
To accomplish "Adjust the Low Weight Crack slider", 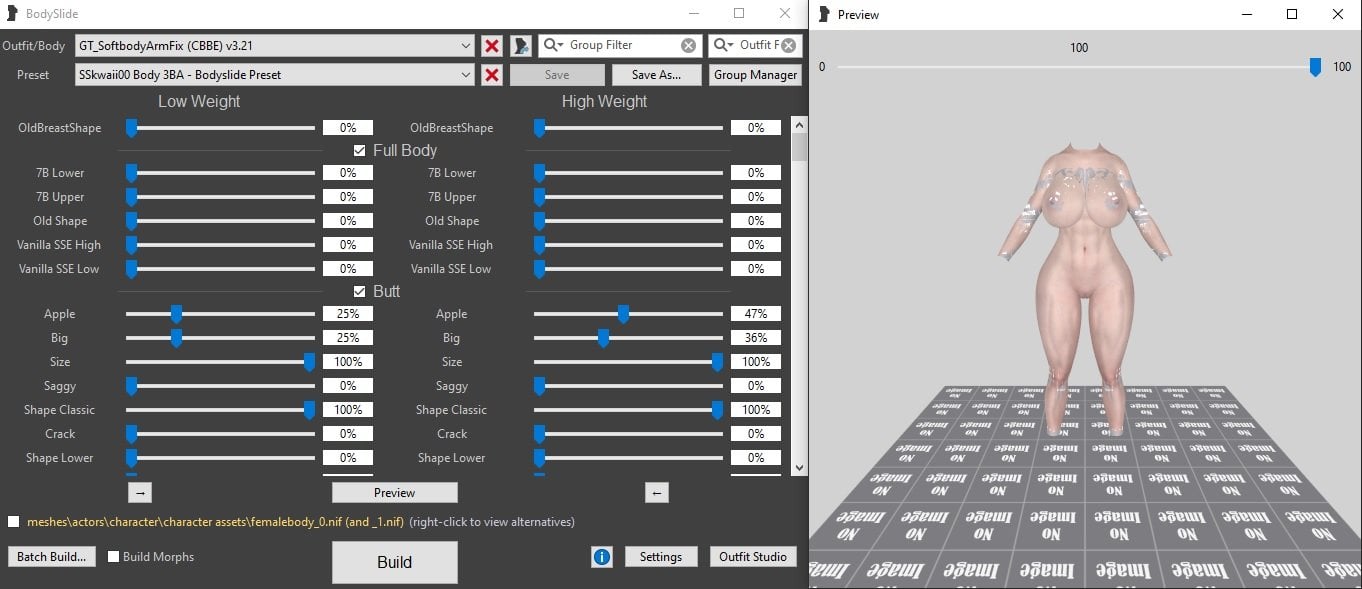I will point(131,434).
